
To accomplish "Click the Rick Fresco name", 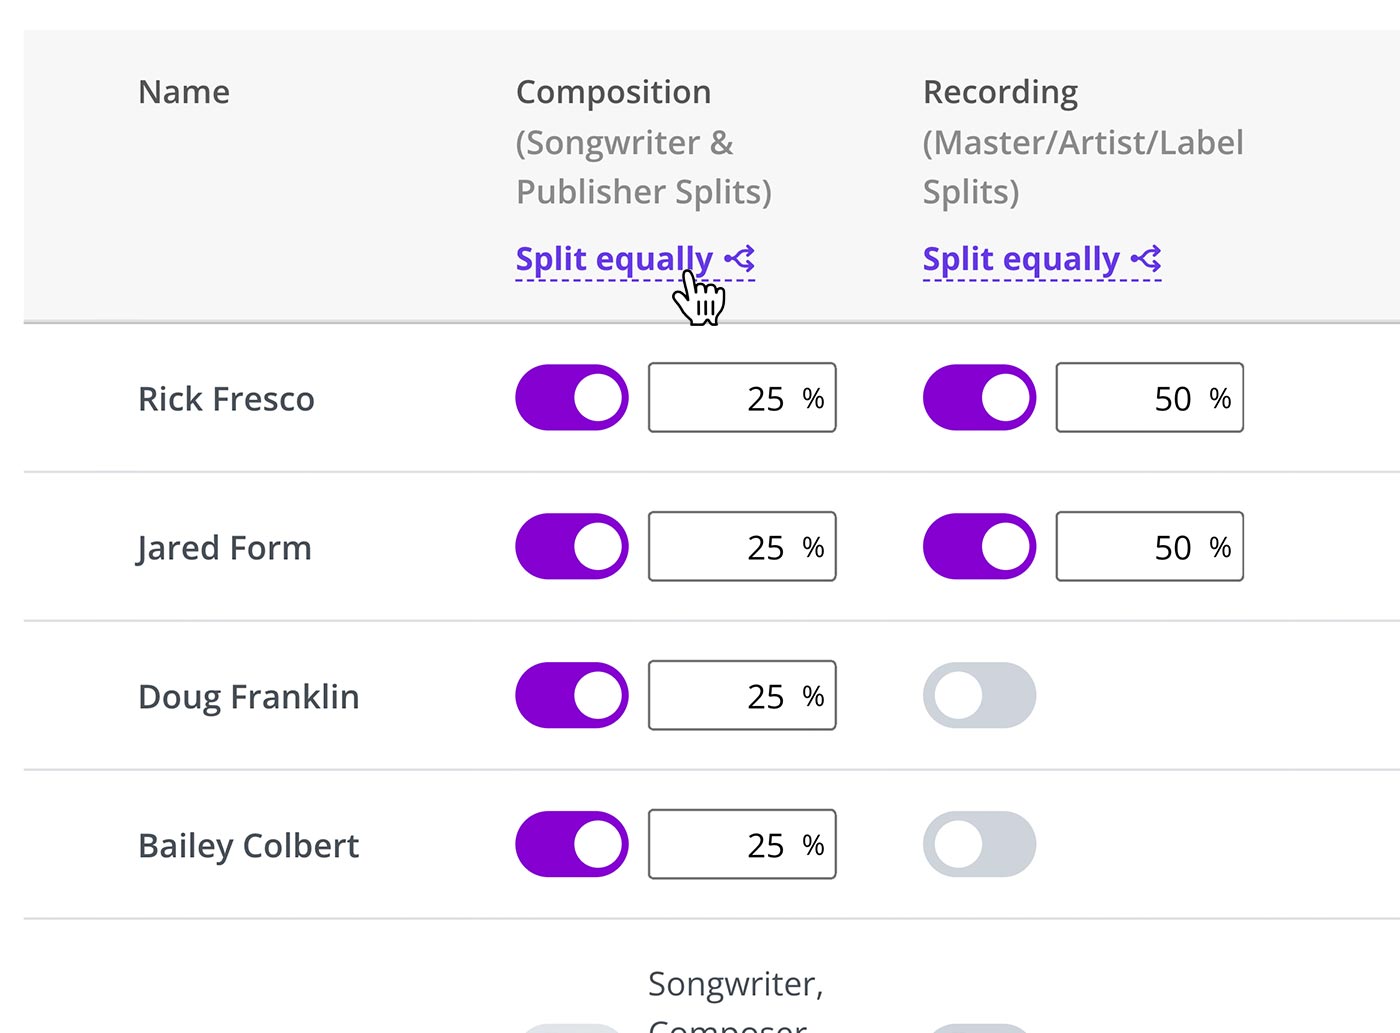I will coord(226,399).
